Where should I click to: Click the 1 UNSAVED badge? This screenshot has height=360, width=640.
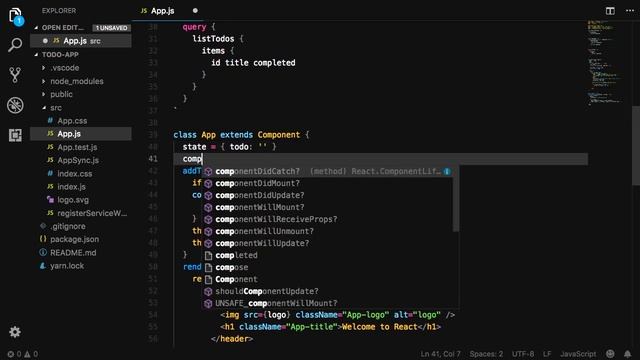pyautogui.click(x=111, y=28)
